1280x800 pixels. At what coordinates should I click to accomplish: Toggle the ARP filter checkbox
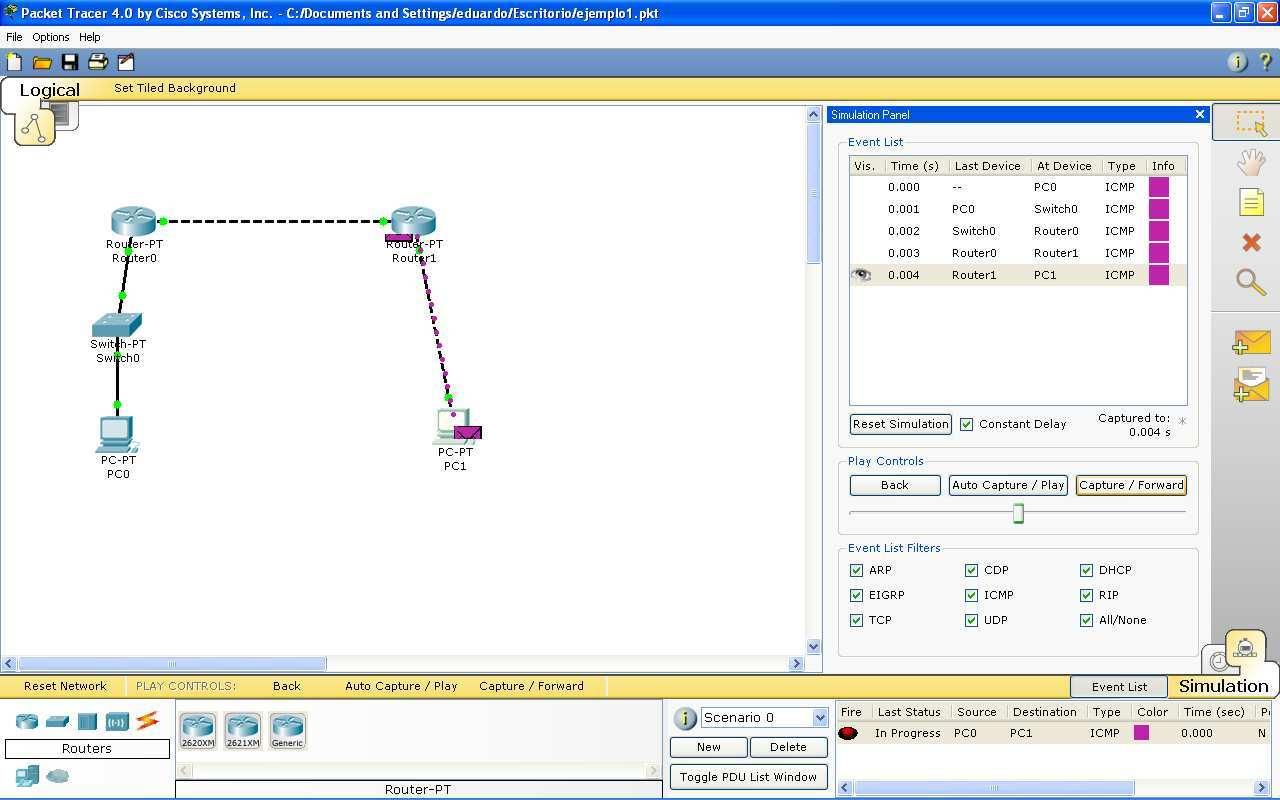click(856, 570)
